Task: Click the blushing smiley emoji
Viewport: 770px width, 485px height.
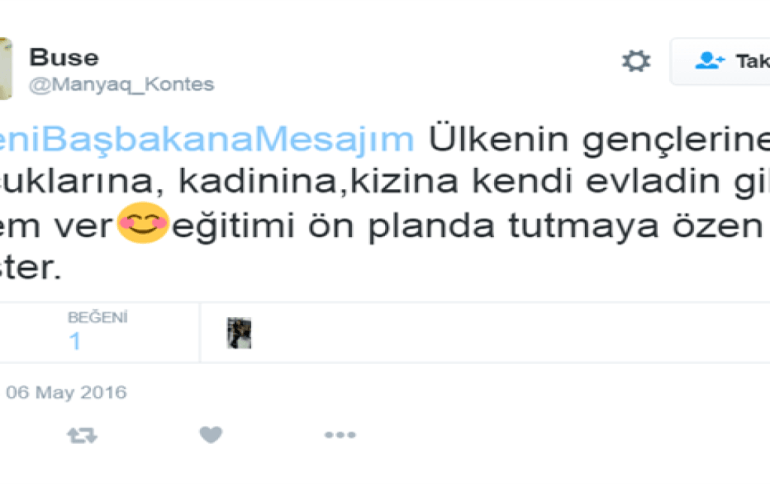Action: tap(143, 223)
